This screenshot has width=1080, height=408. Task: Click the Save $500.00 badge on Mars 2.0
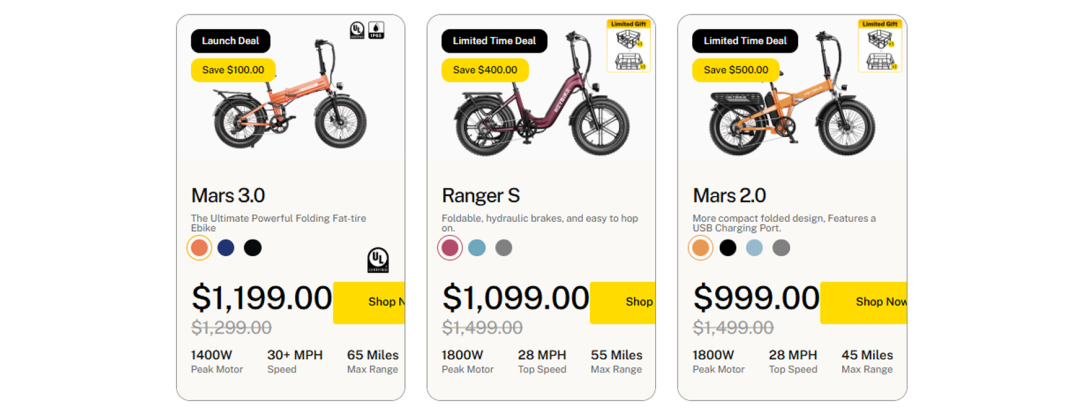pyautogui.click(x=736, y=70)
